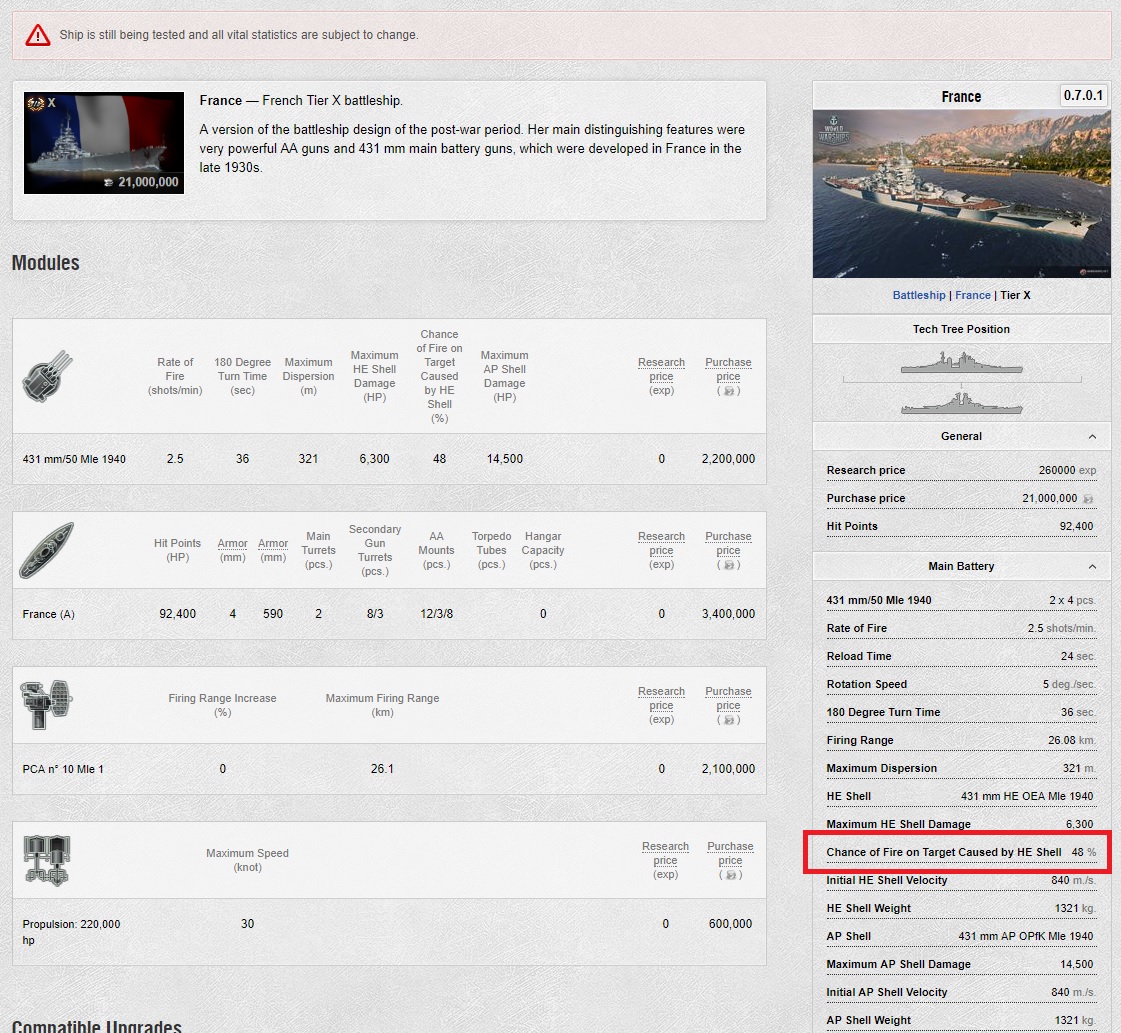Click the France title above the sidebar image

pos(961,97)
